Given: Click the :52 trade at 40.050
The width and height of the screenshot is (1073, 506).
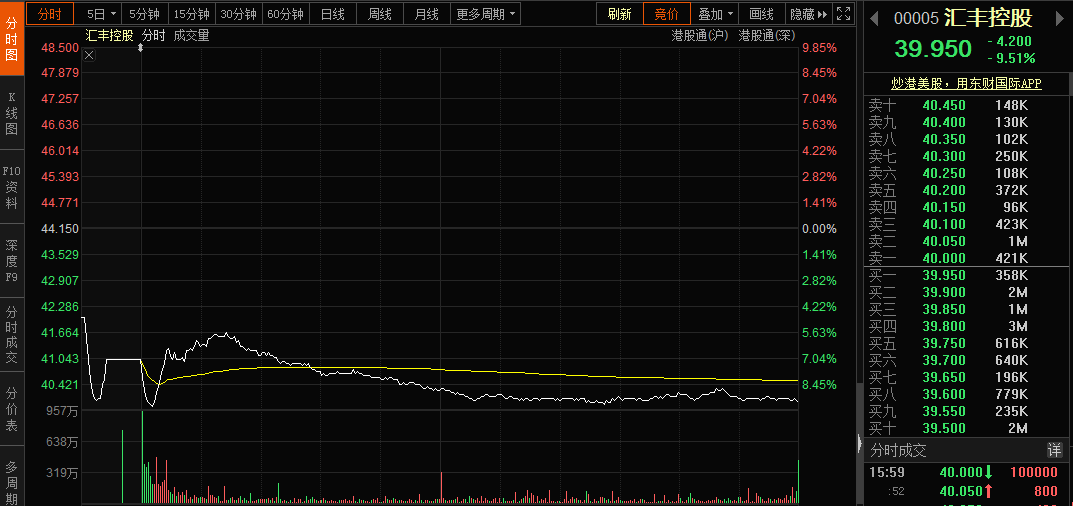Looking at the screenshot, I should click(968, 491).
